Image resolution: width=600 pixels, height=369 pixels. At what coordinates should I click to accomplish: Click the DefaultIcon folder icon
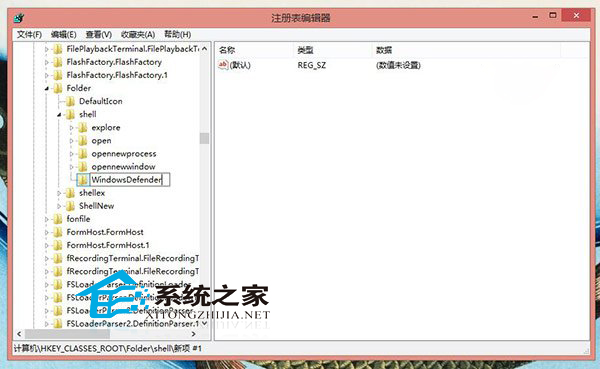(x=70, y=101)
